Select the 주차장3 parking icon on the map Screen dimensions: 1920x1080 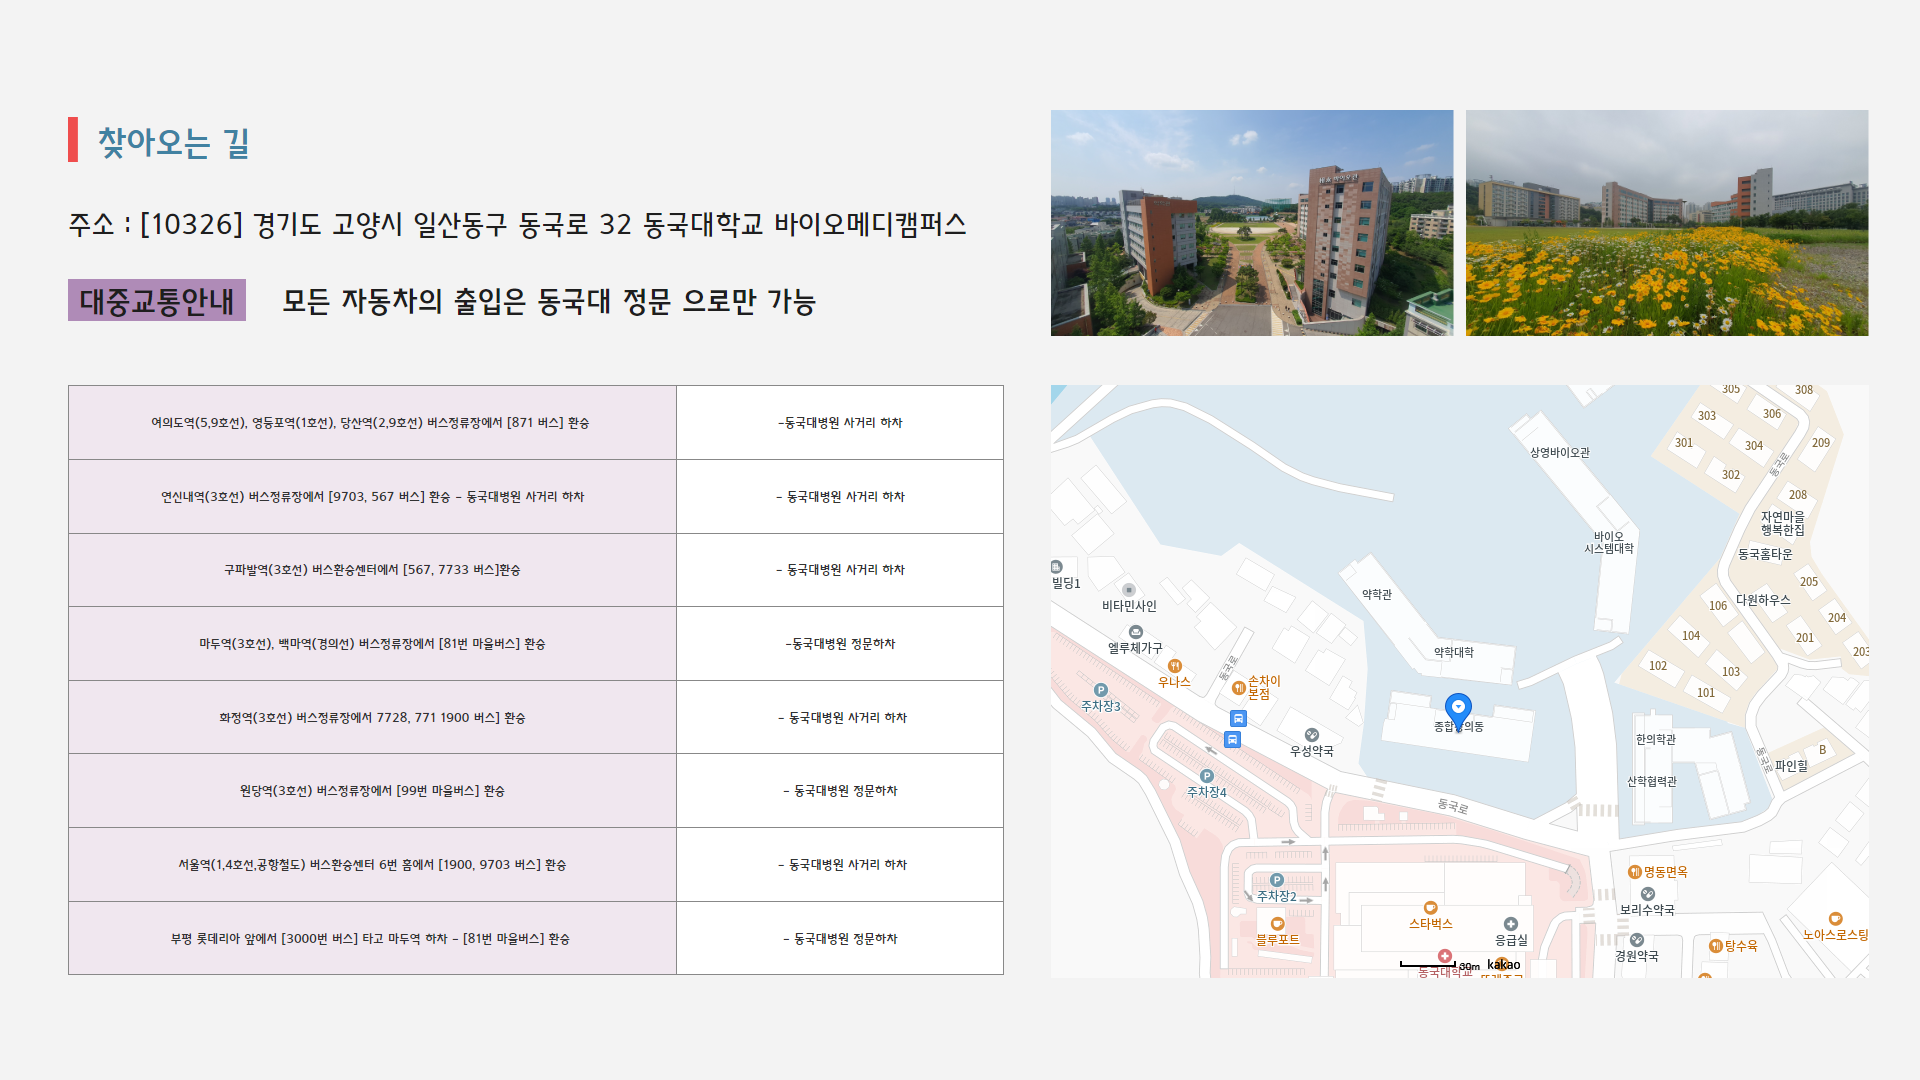[x=1101, y=689]
